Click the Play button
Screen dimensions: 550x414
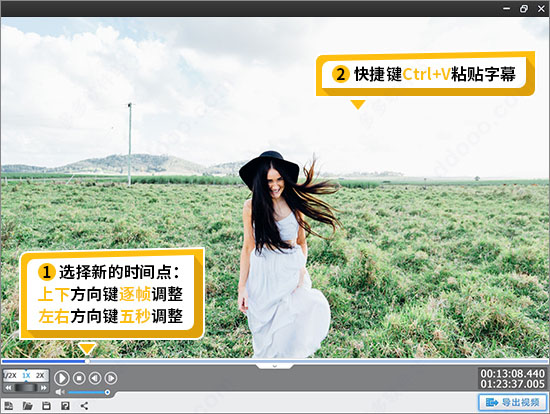click(x=62, y=378)
